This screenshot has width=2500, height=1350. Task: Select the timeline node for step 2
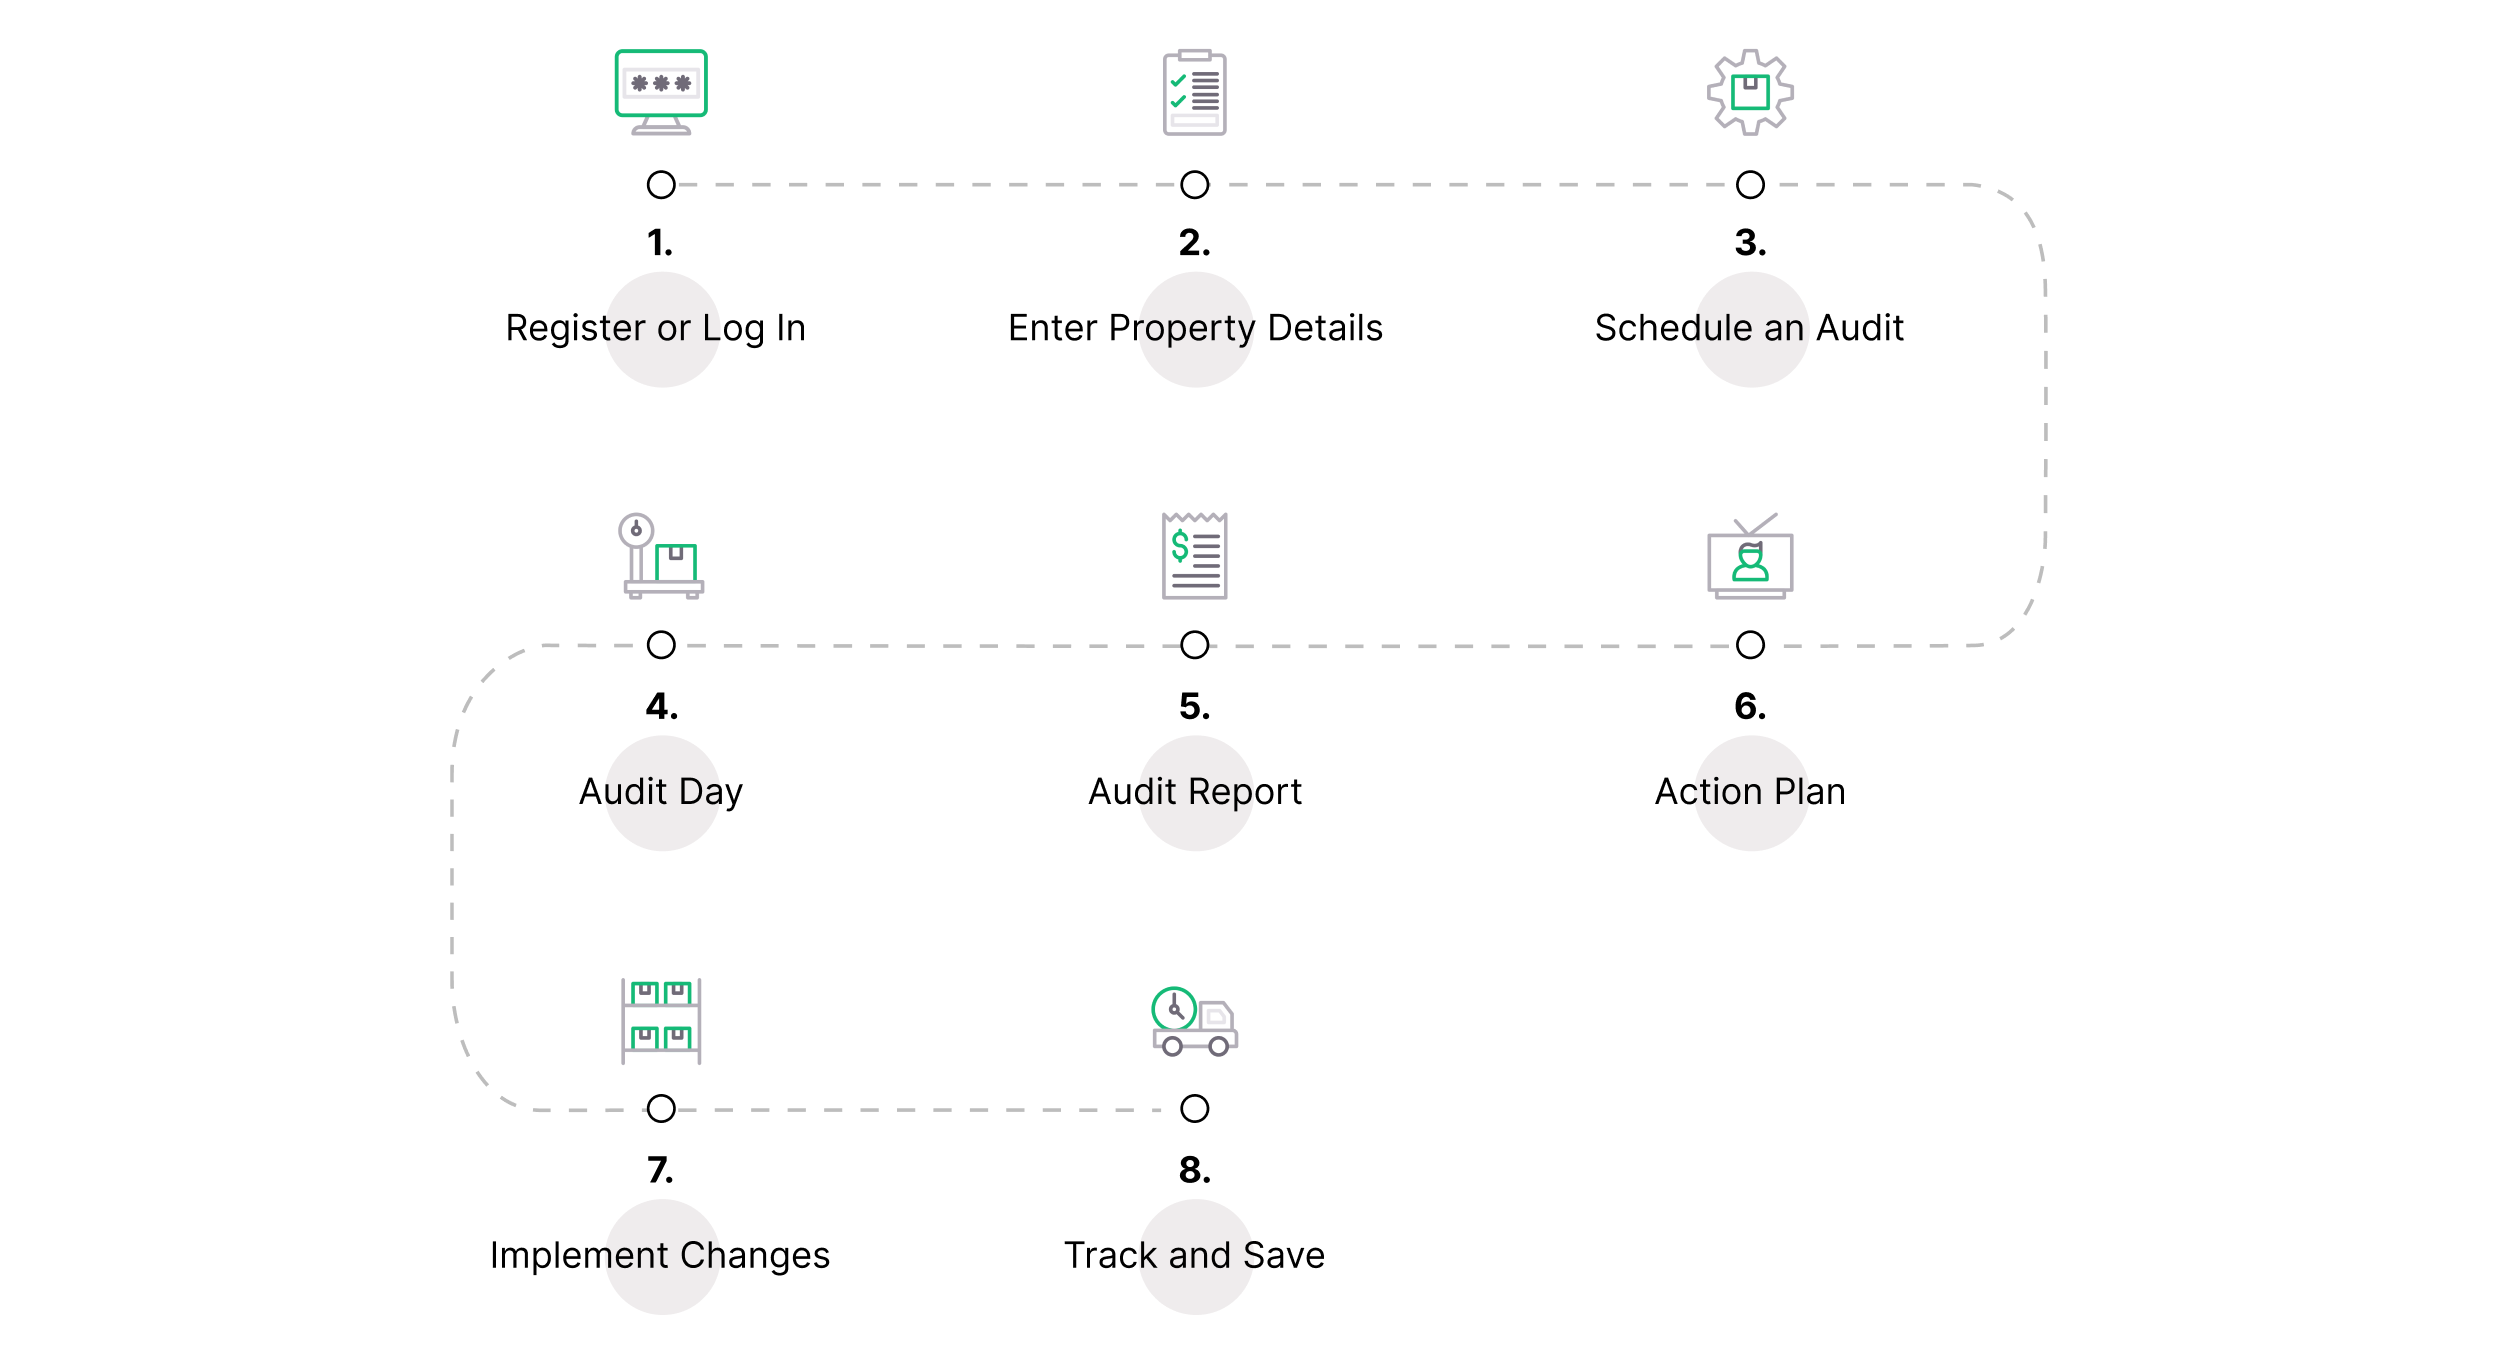tap(1194, 185)
